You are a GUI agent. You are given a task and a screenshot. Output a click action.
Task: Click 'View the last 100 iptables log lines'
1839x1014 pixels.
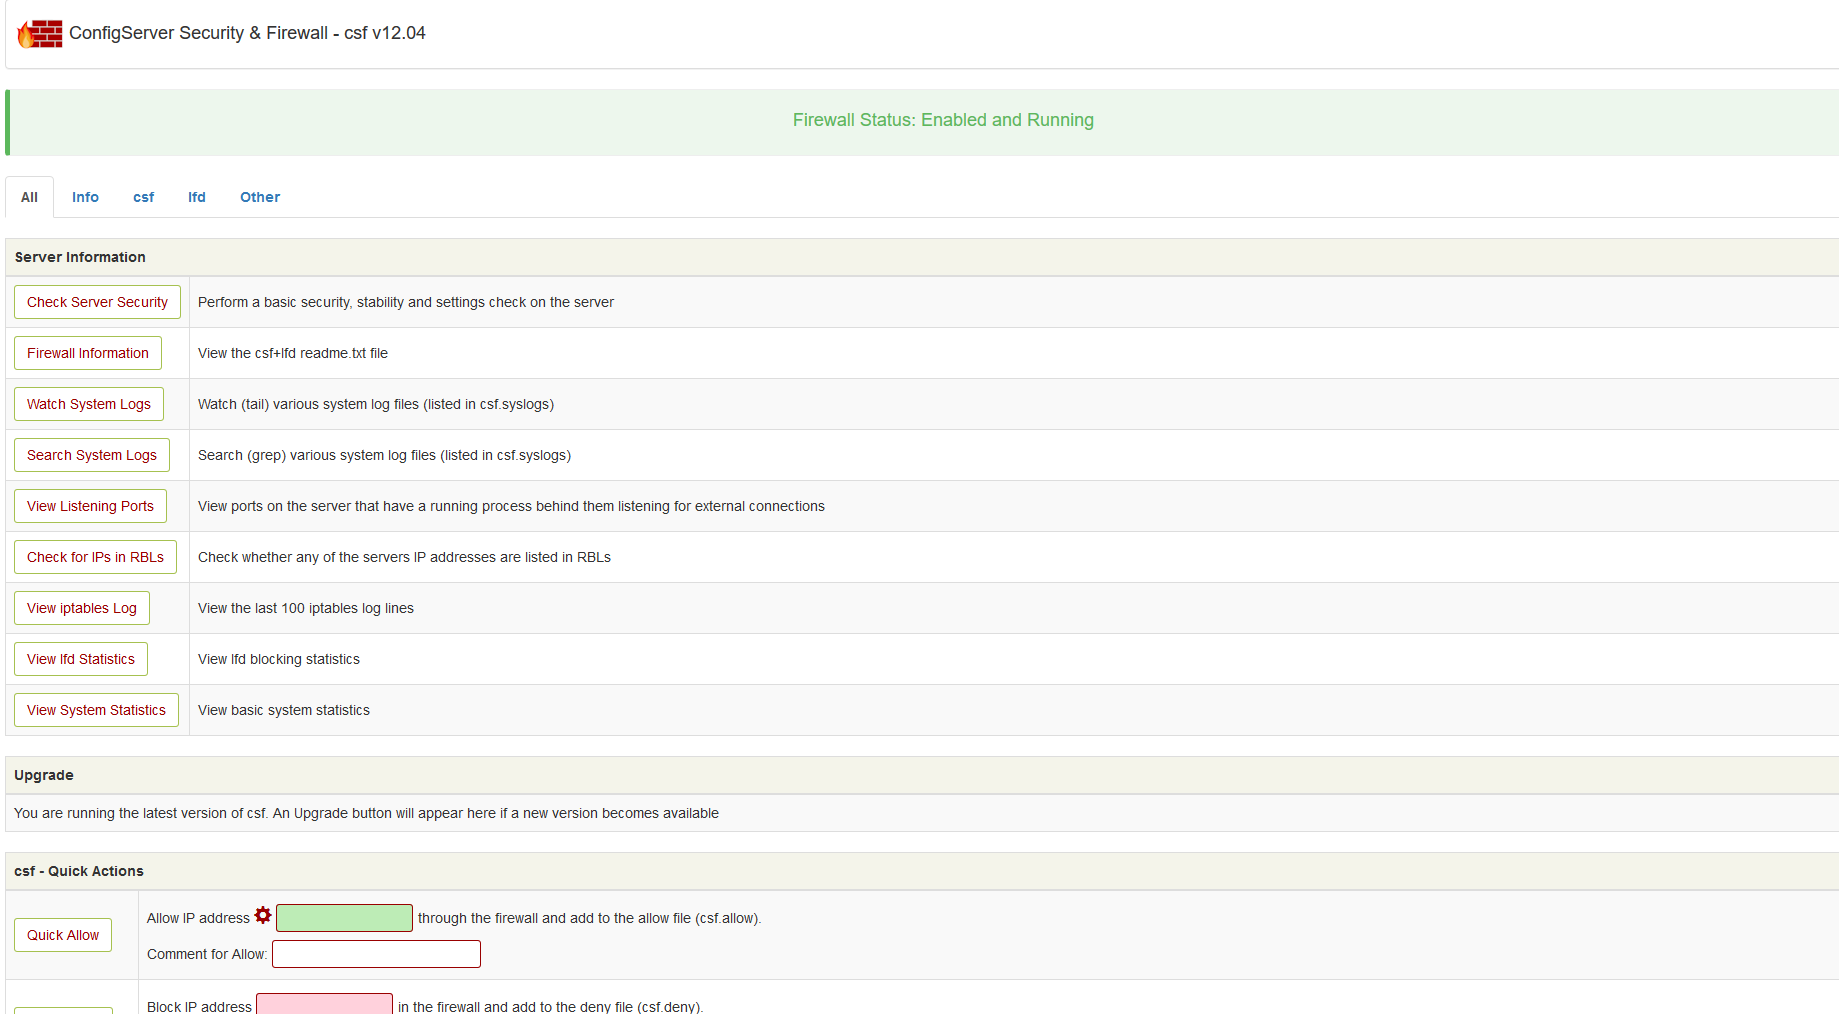pos(306,608)
